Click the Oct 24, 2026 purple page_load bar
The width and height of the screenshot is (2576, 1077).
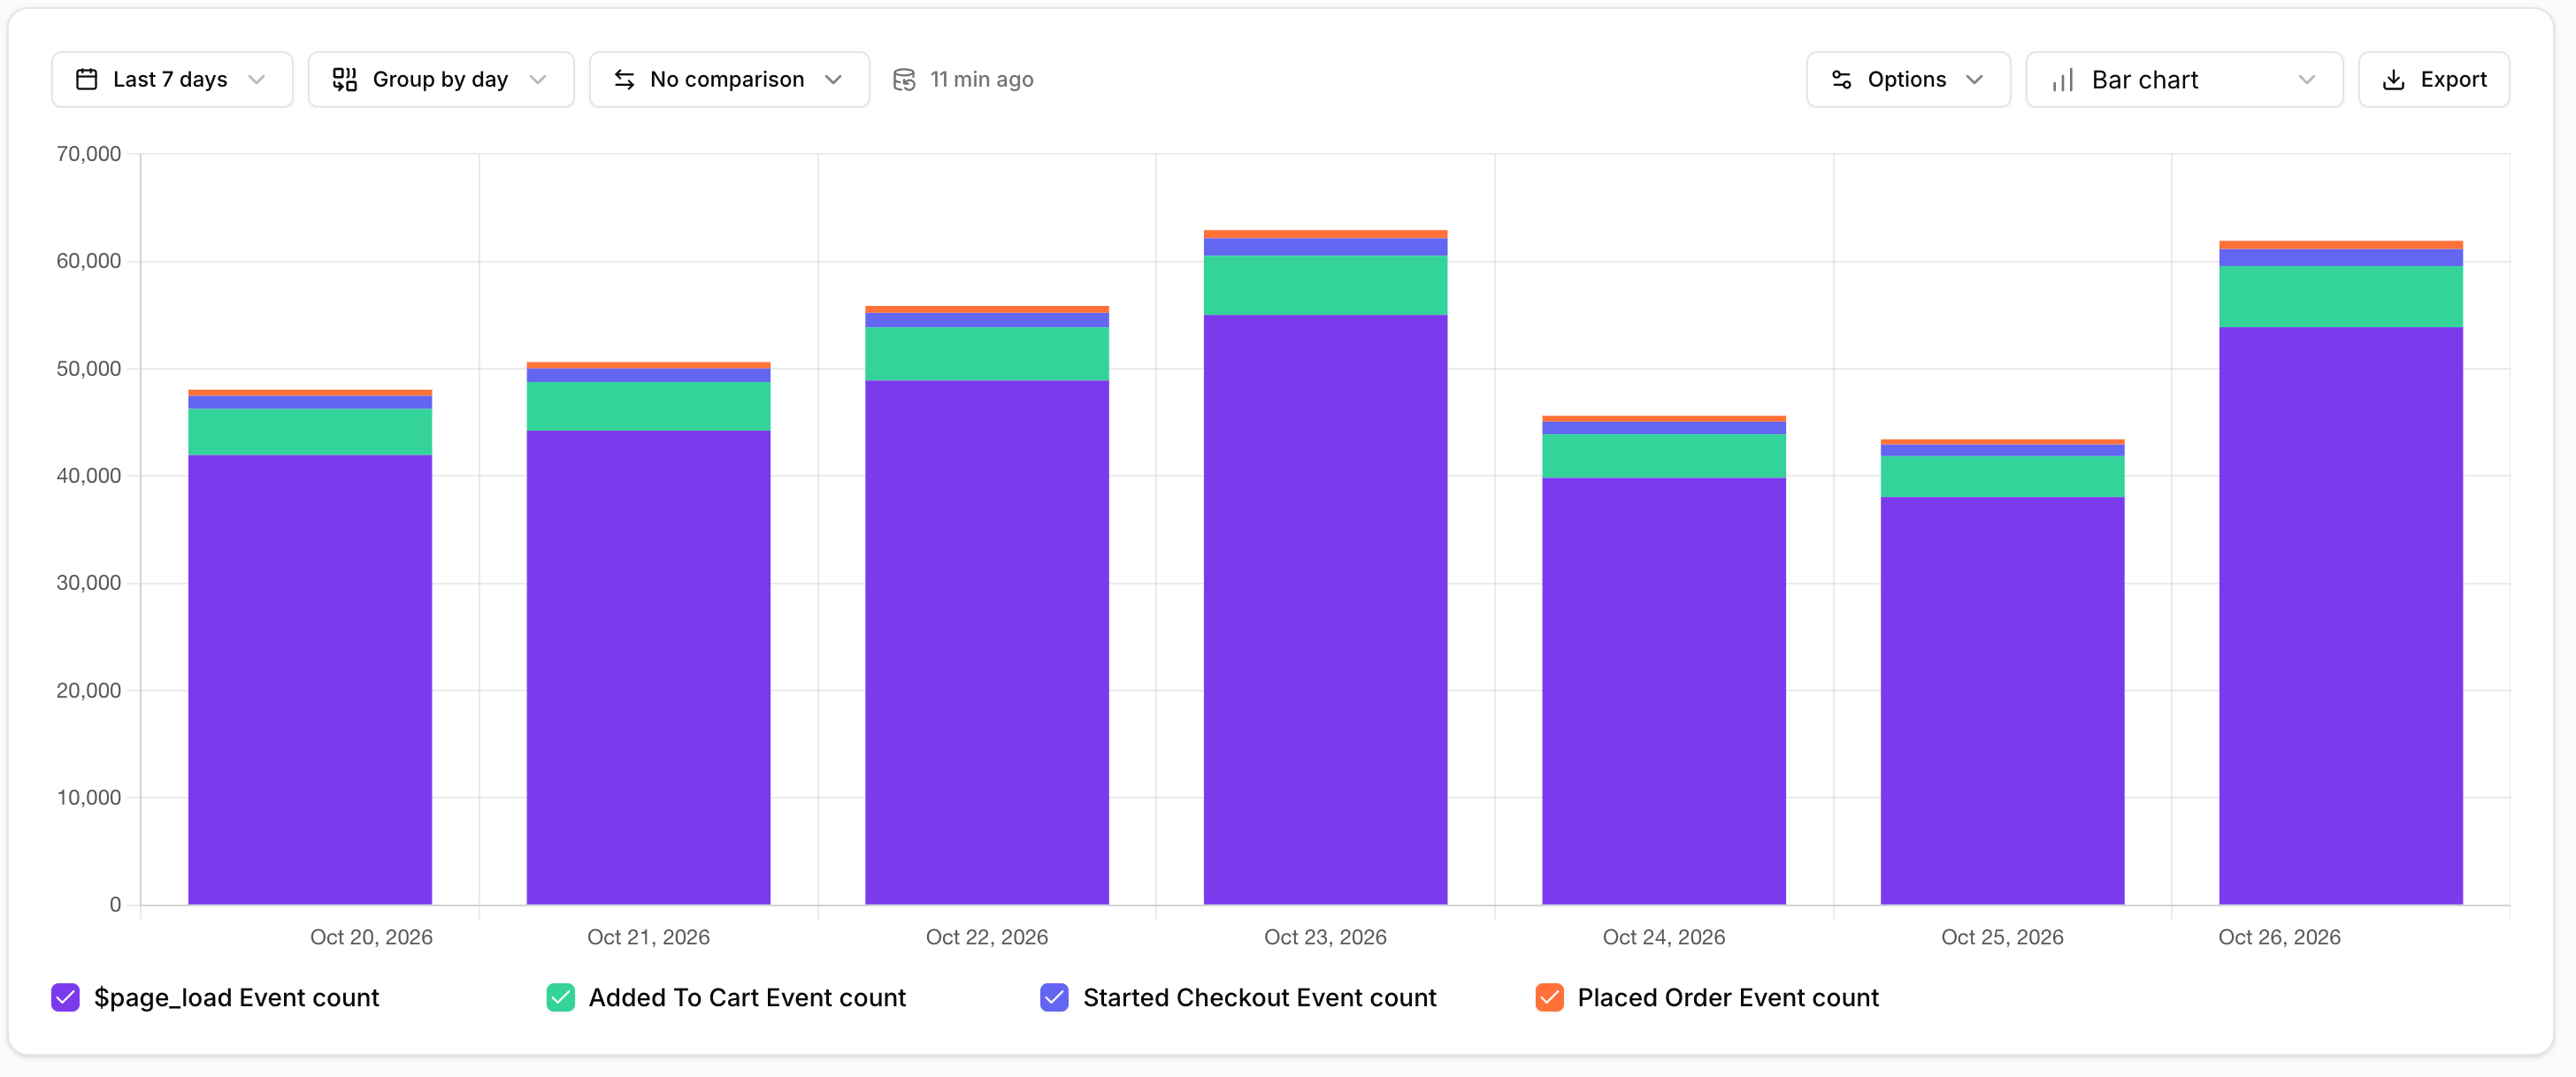pos(1664,691)
